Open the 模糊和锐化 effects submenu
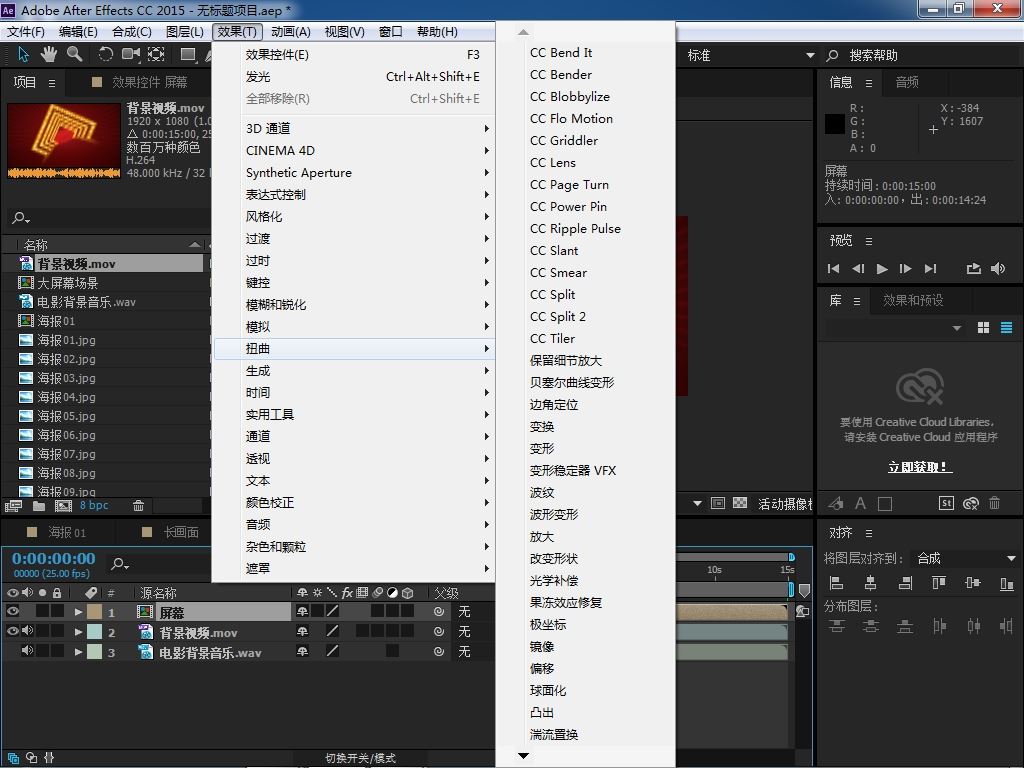 [x=354, y=304]
